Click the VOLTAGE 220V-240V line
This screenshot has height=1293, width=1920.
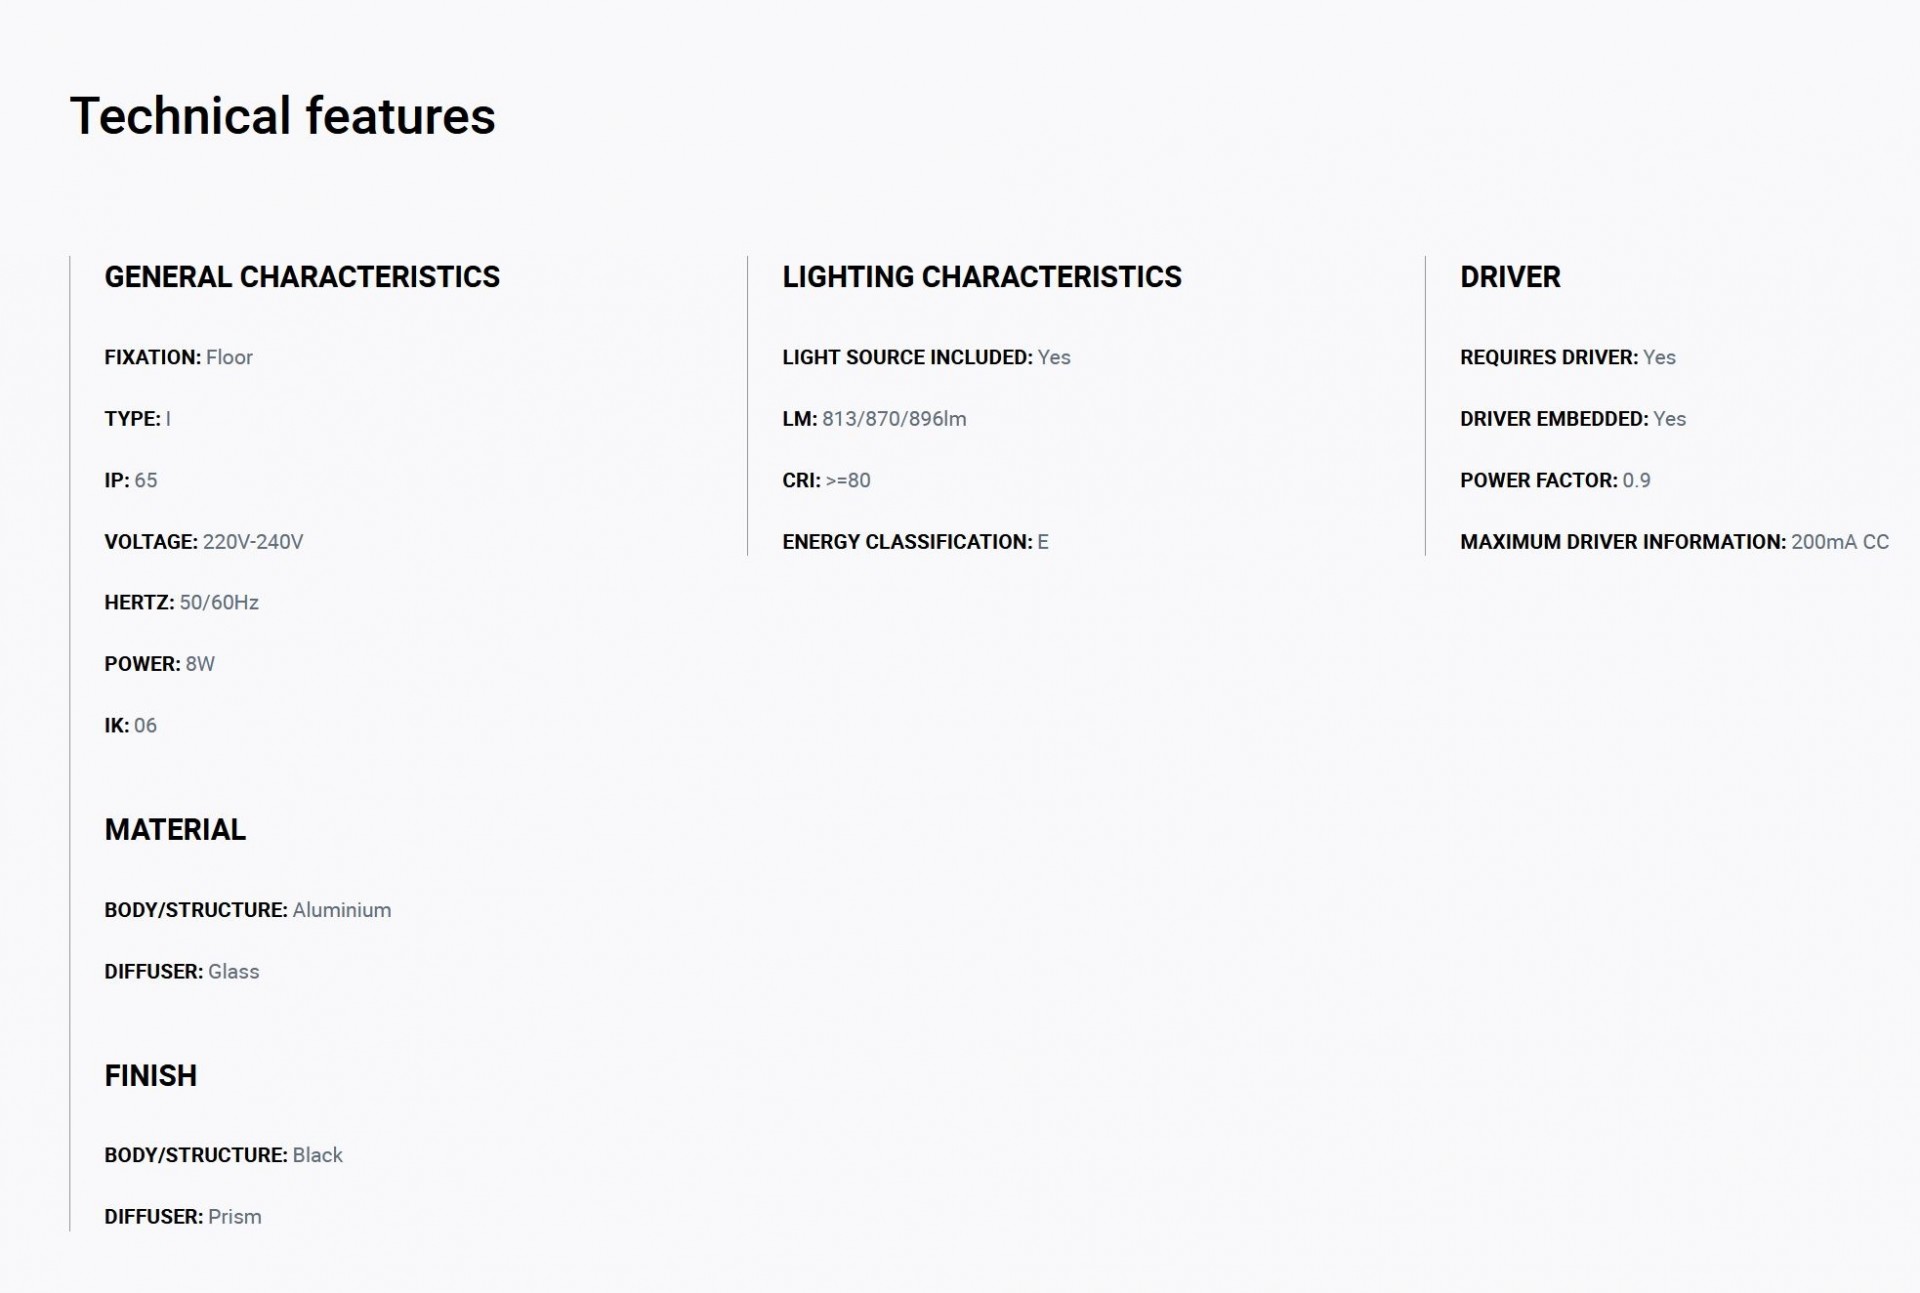[203, 542]
